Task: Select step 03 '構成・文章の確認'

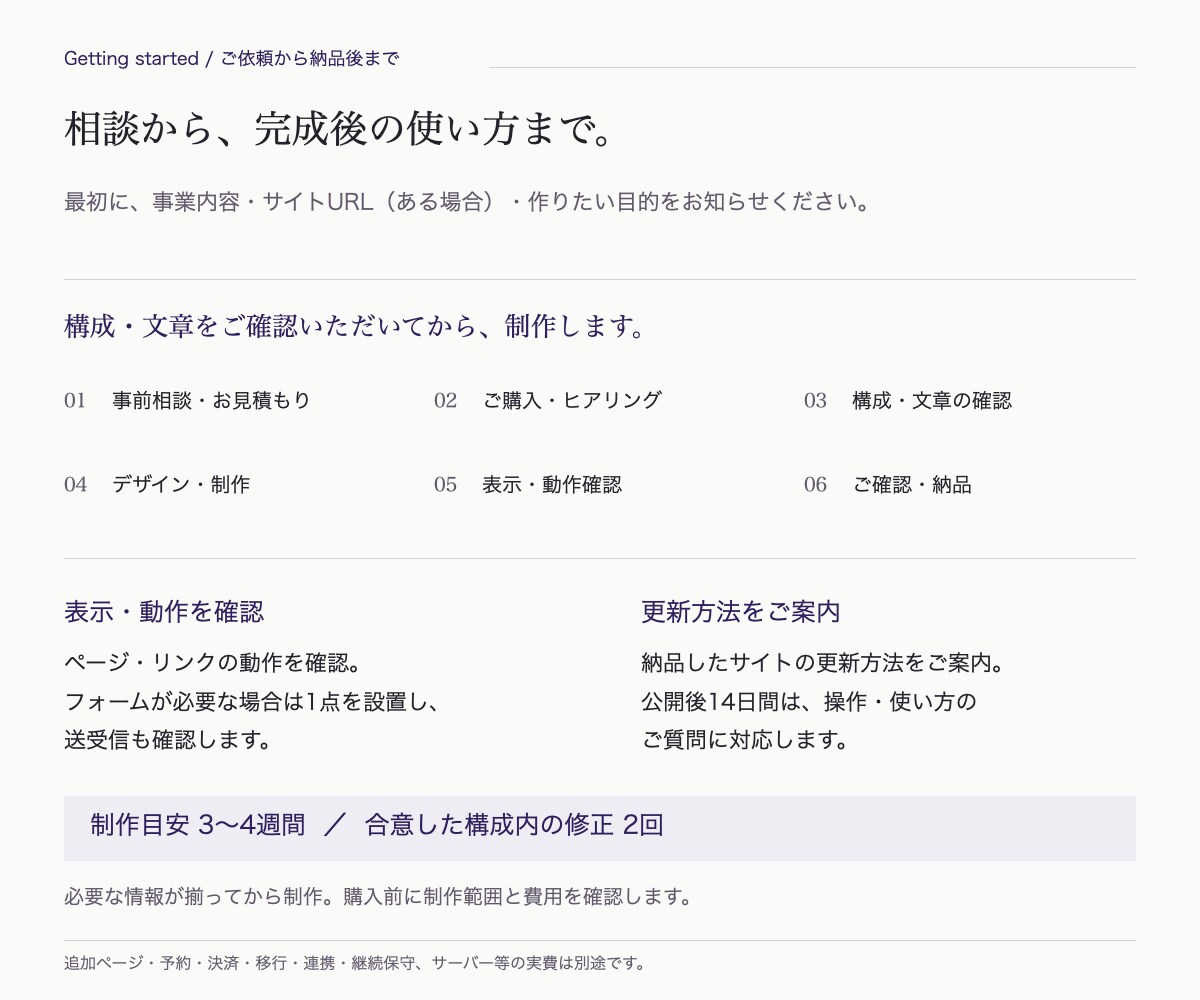Action: coord(908,400)
